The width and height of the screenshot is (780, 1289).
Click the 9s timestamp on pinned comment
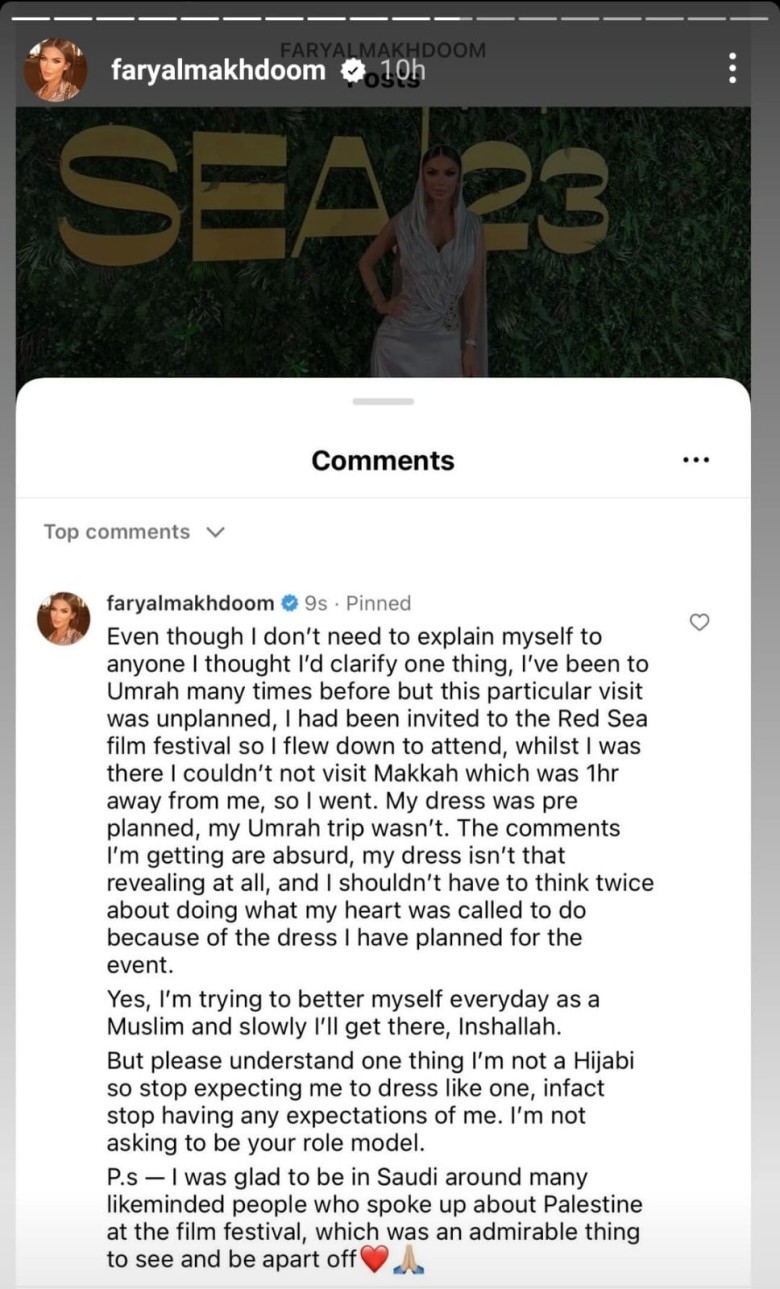coord(316,603)
